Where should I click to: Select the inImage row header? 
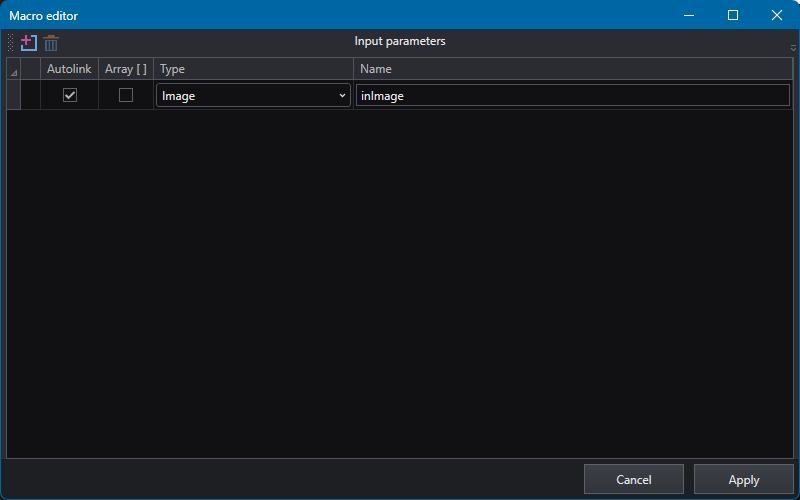14,95
